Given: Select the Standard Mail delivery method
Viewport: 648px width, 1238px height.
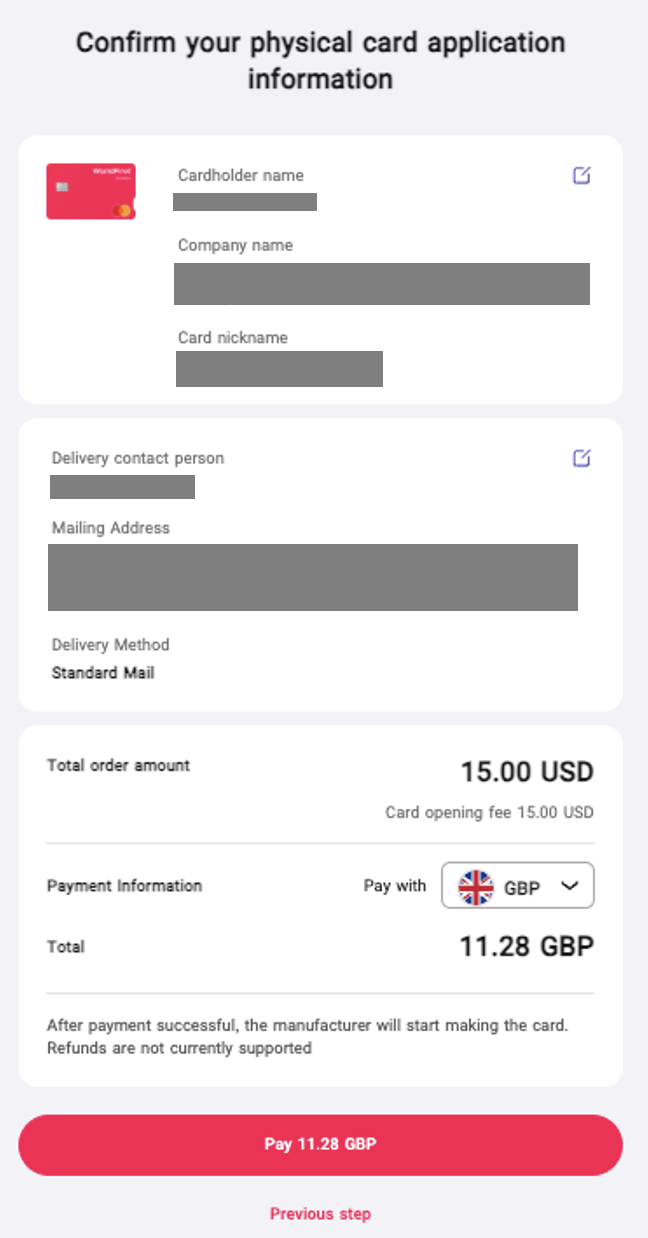Looking at the screenshot, I should [x=103, y=673].
